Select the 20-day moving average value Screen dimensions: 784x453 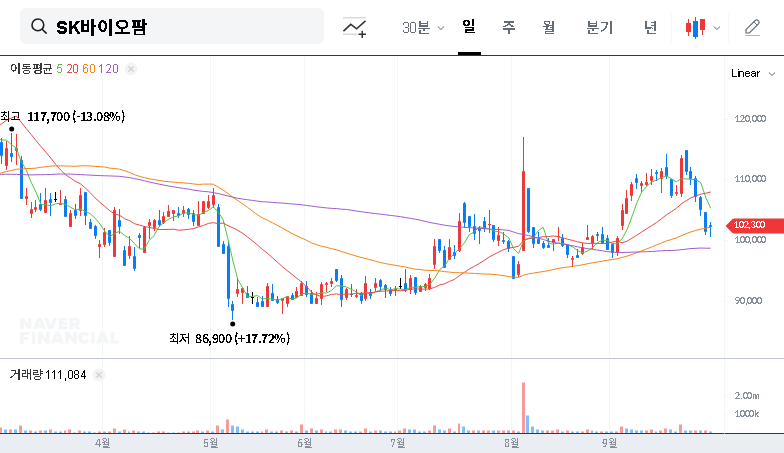click(x=72, y=68)
